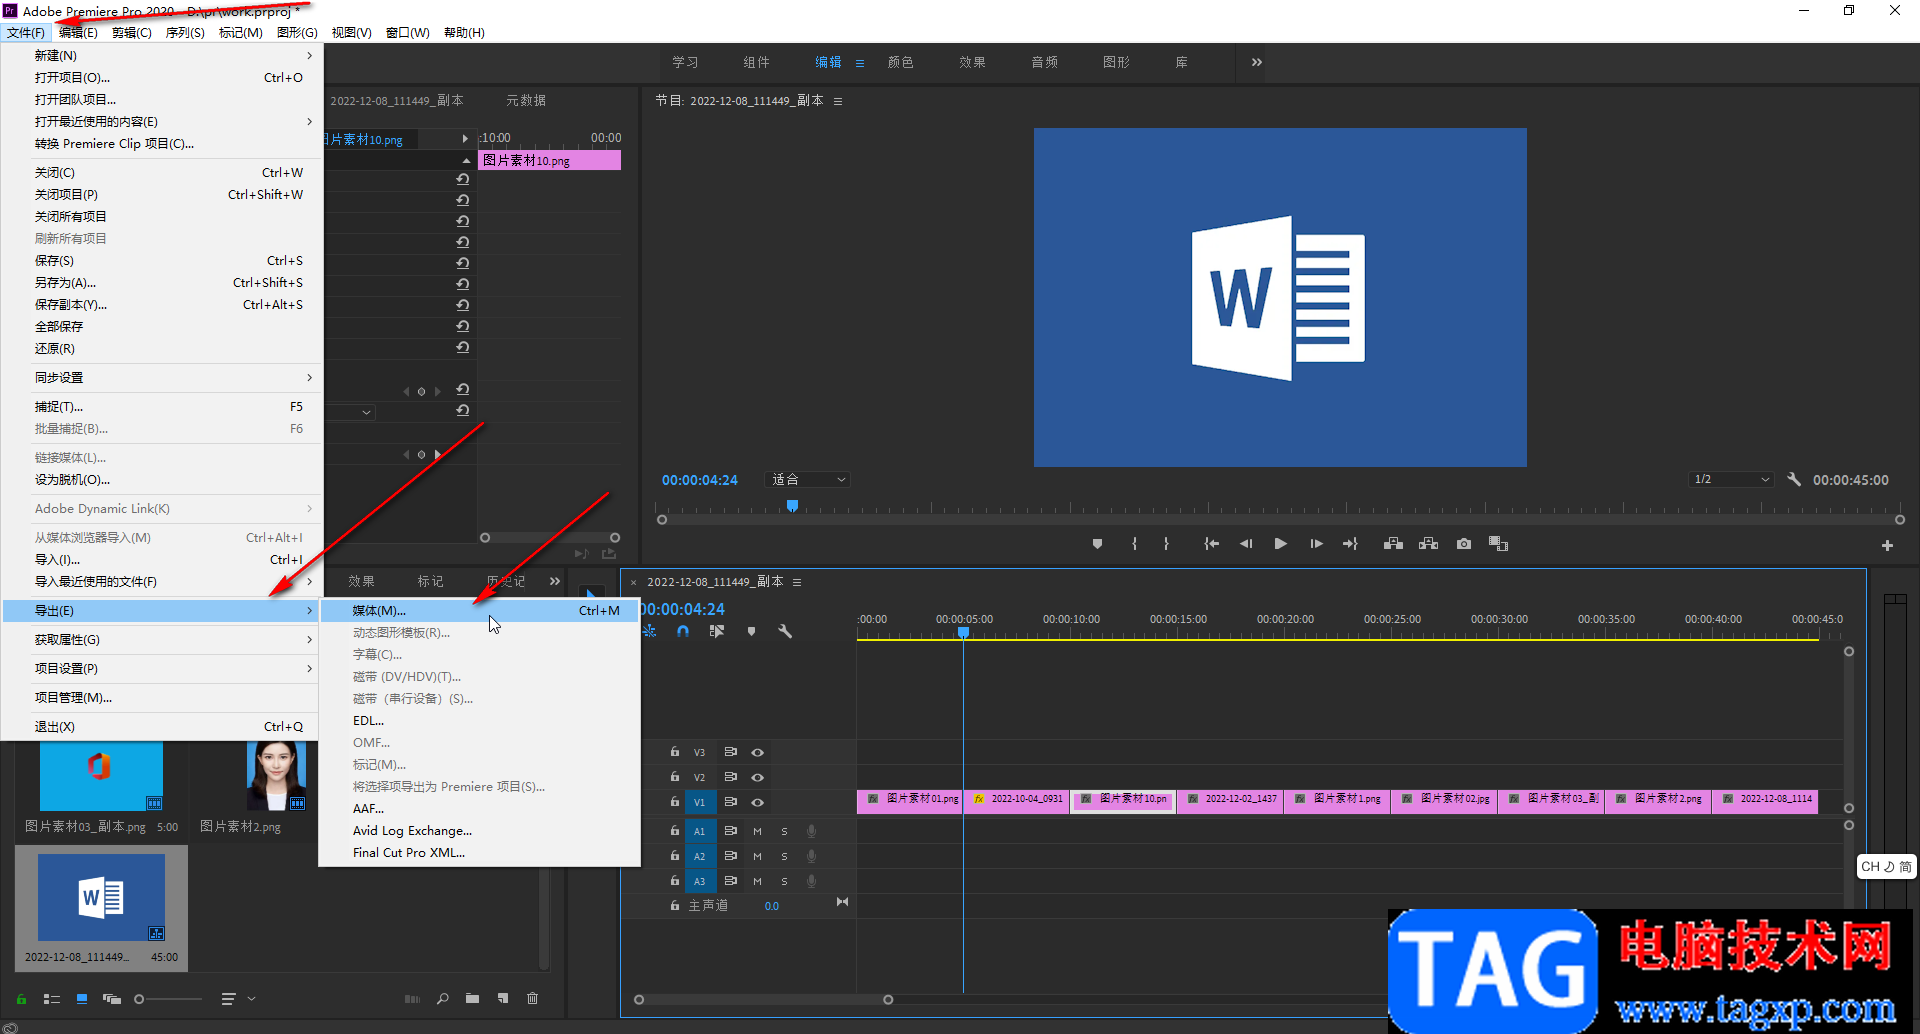Open the timeline sequence panel menu
Screen dimensions: 1920x1034
(x=797, y=582)
